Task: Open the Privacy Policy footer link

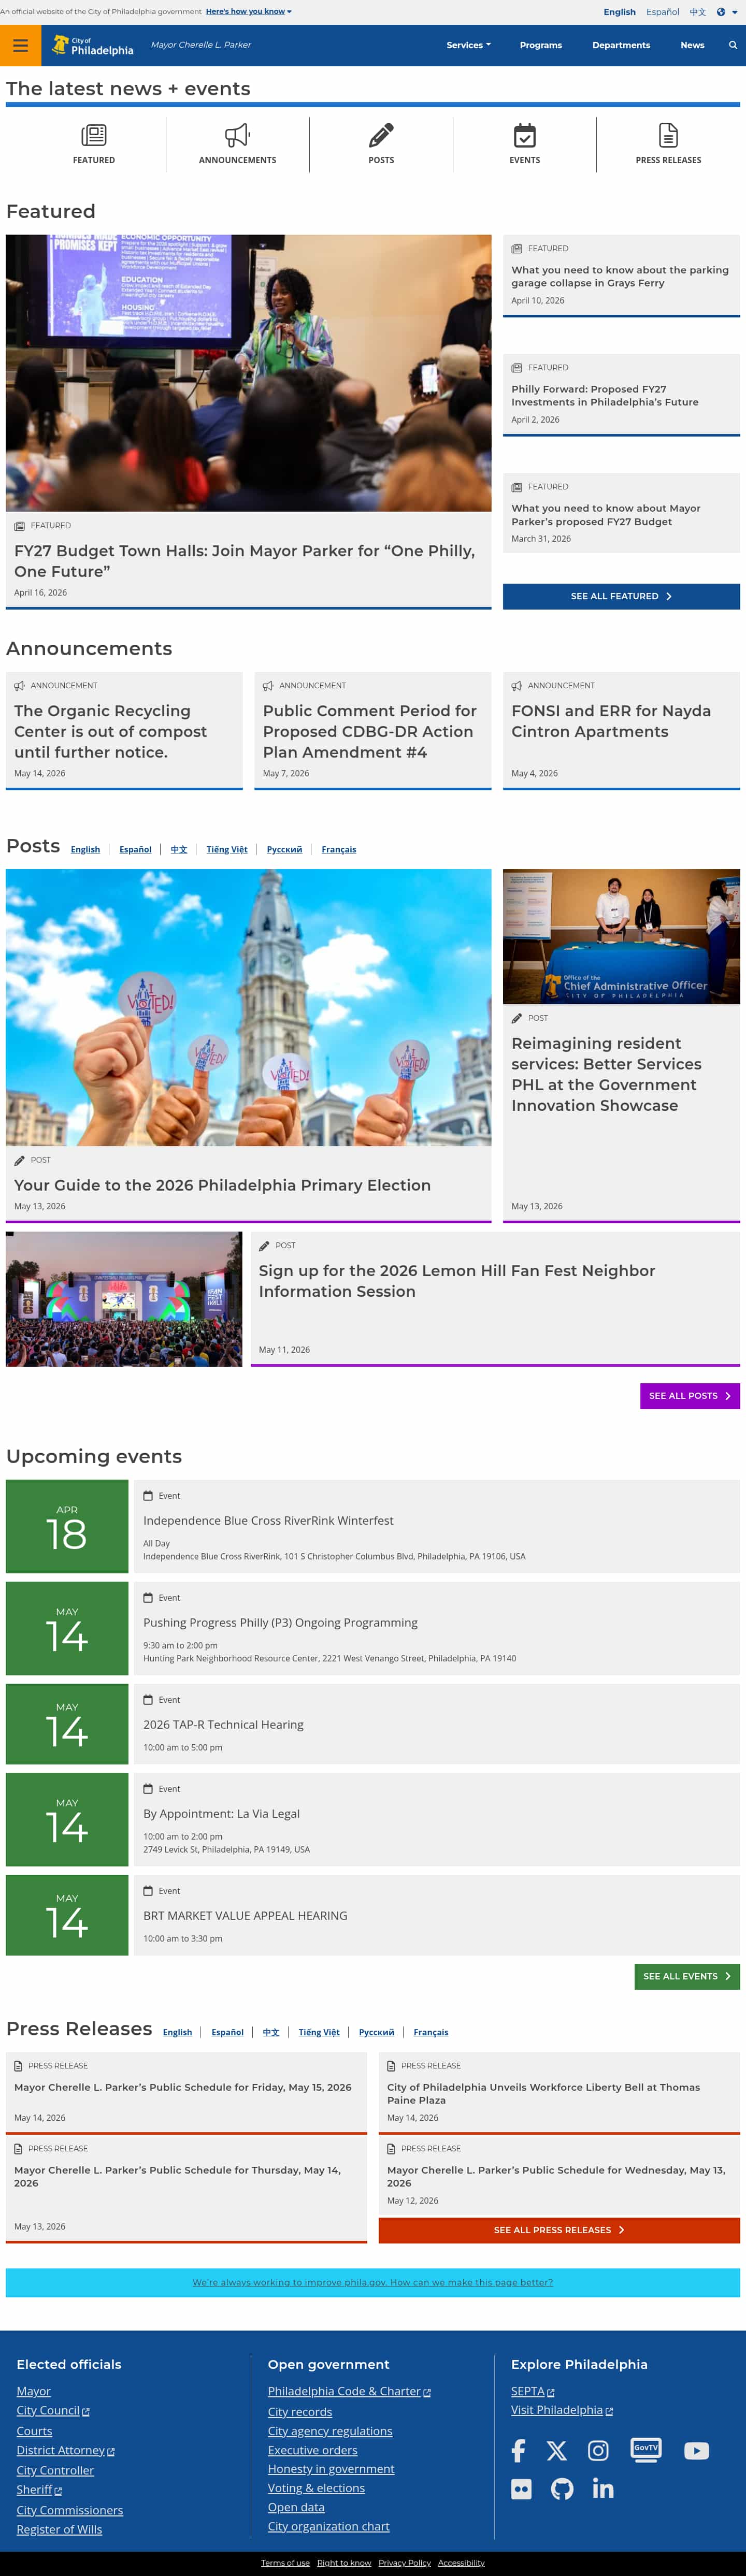Action: tap(404, 2563)
